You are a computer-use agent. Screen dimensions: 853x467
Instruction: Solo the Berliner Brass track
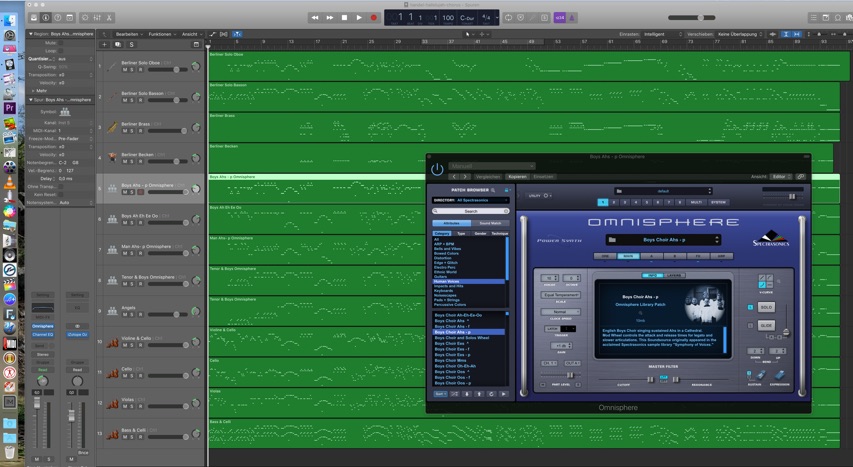(132, 131)
